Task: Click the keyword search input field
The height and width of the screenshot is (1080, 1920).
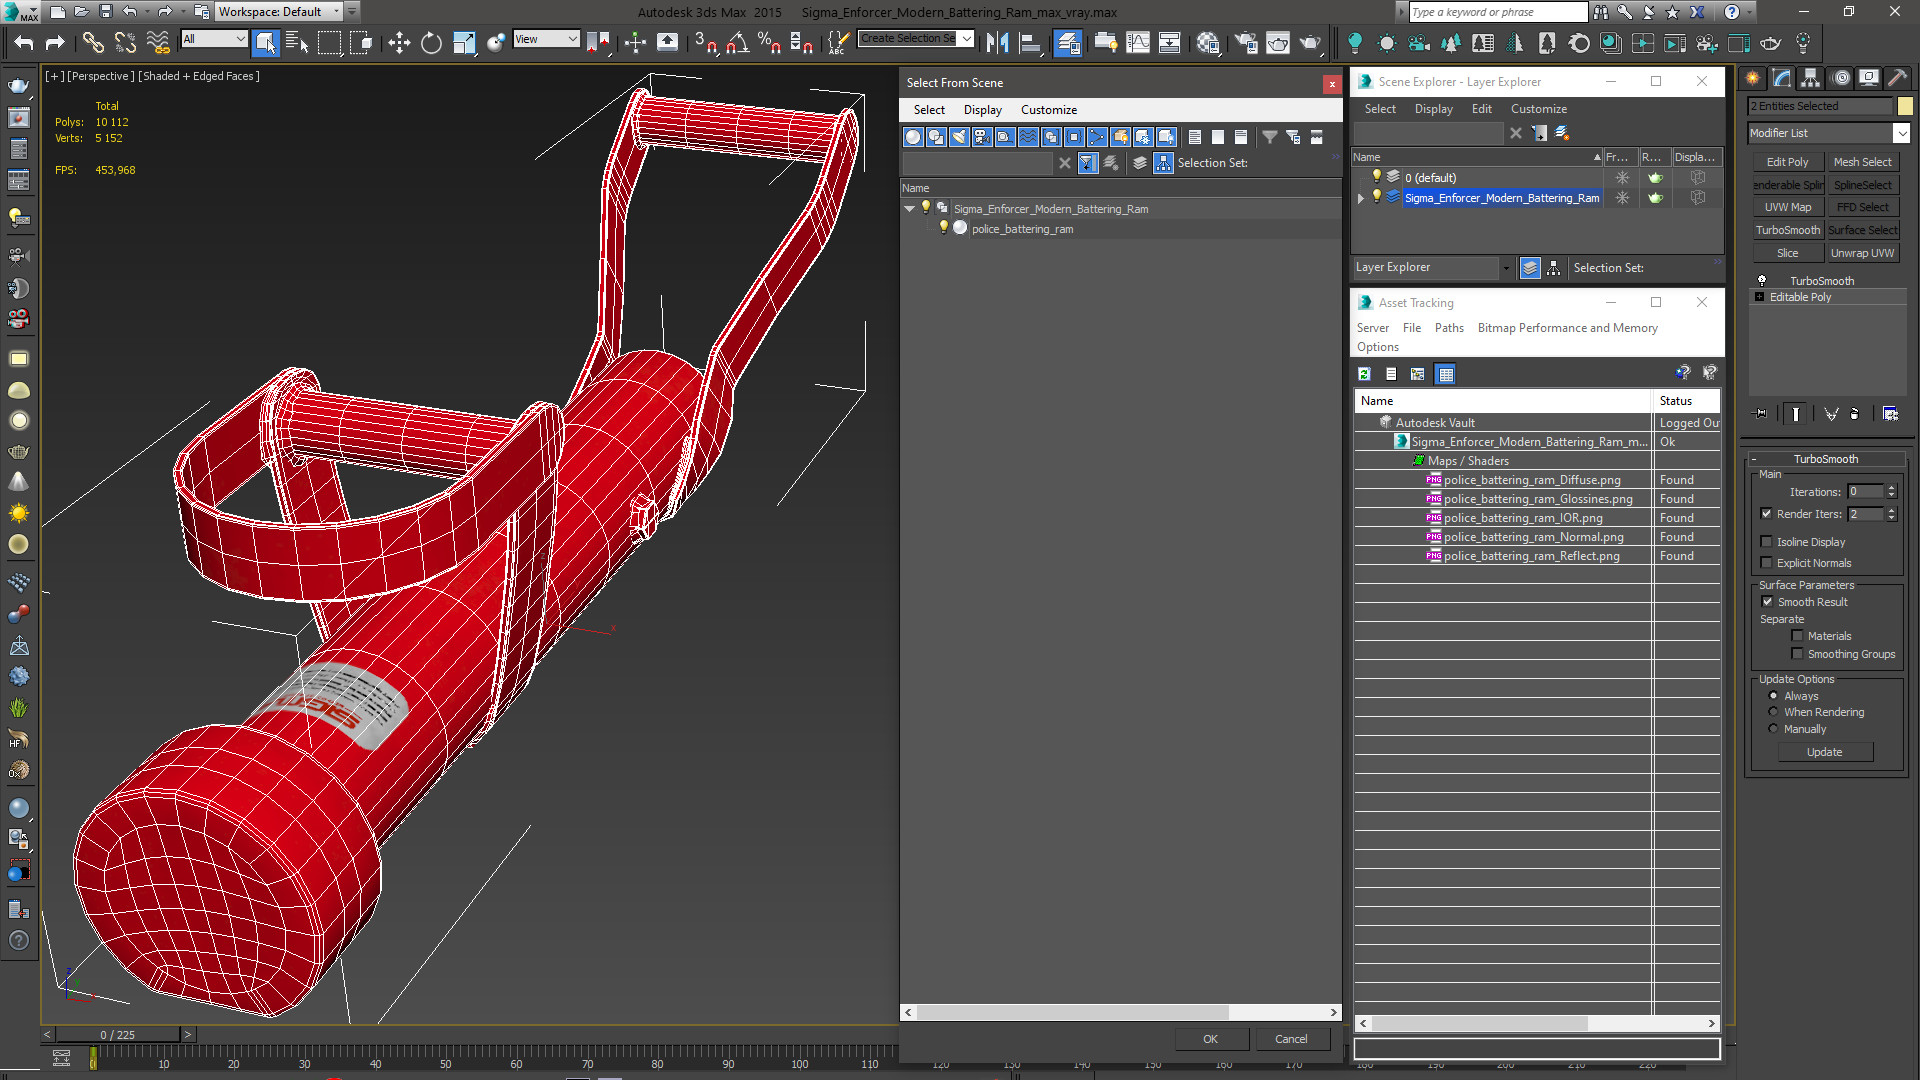Action: tap(1497, 12)
